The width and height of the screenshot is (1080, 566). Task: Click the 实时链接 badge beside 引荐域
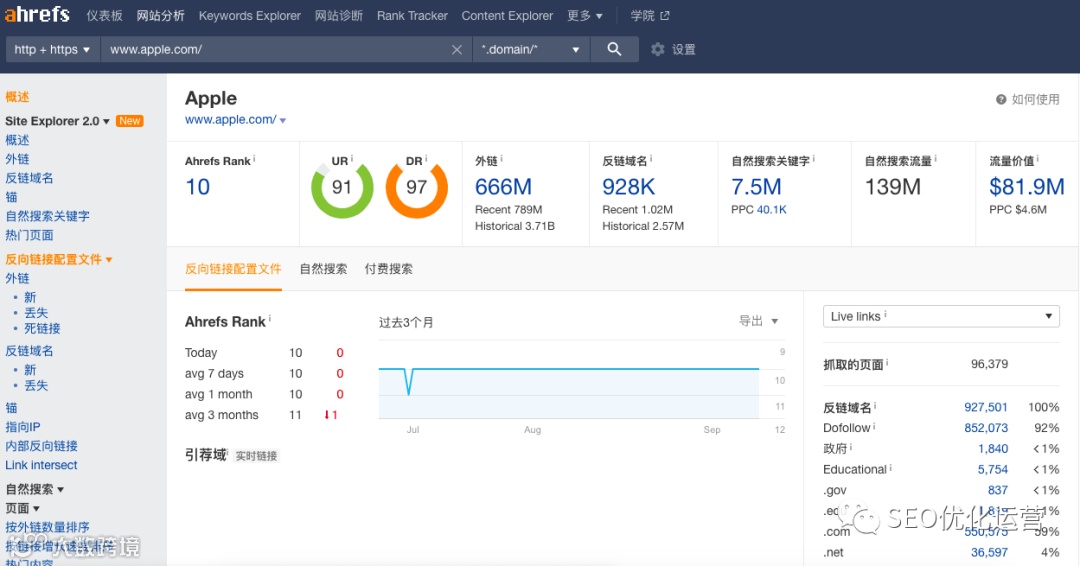coord(256,456)
